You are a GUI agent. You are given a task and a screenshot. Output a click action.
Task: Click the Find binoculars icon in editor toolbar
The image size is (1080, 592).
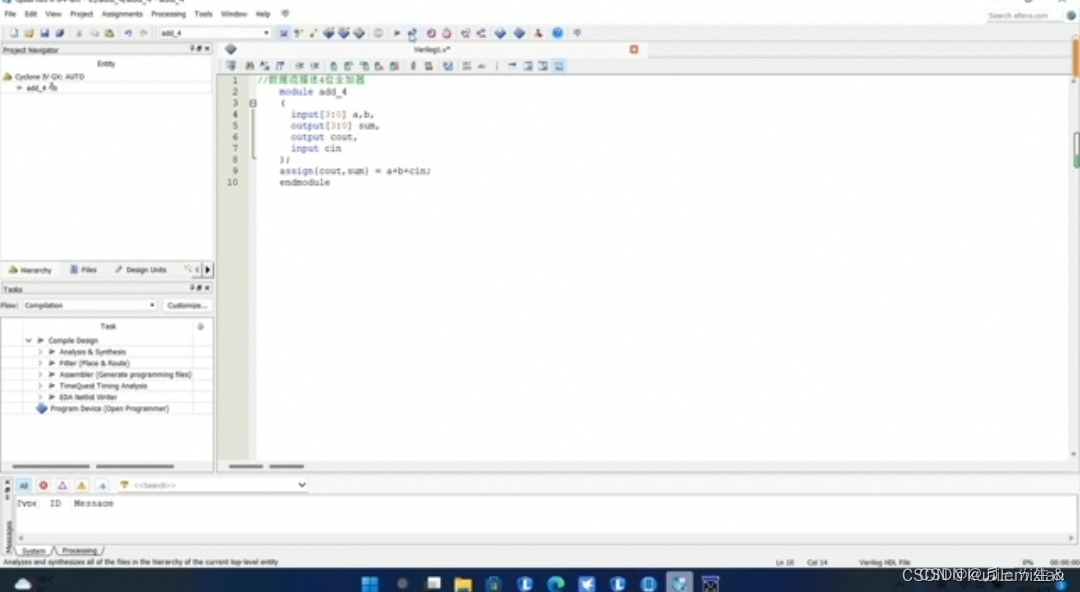[x=249, y=66]
